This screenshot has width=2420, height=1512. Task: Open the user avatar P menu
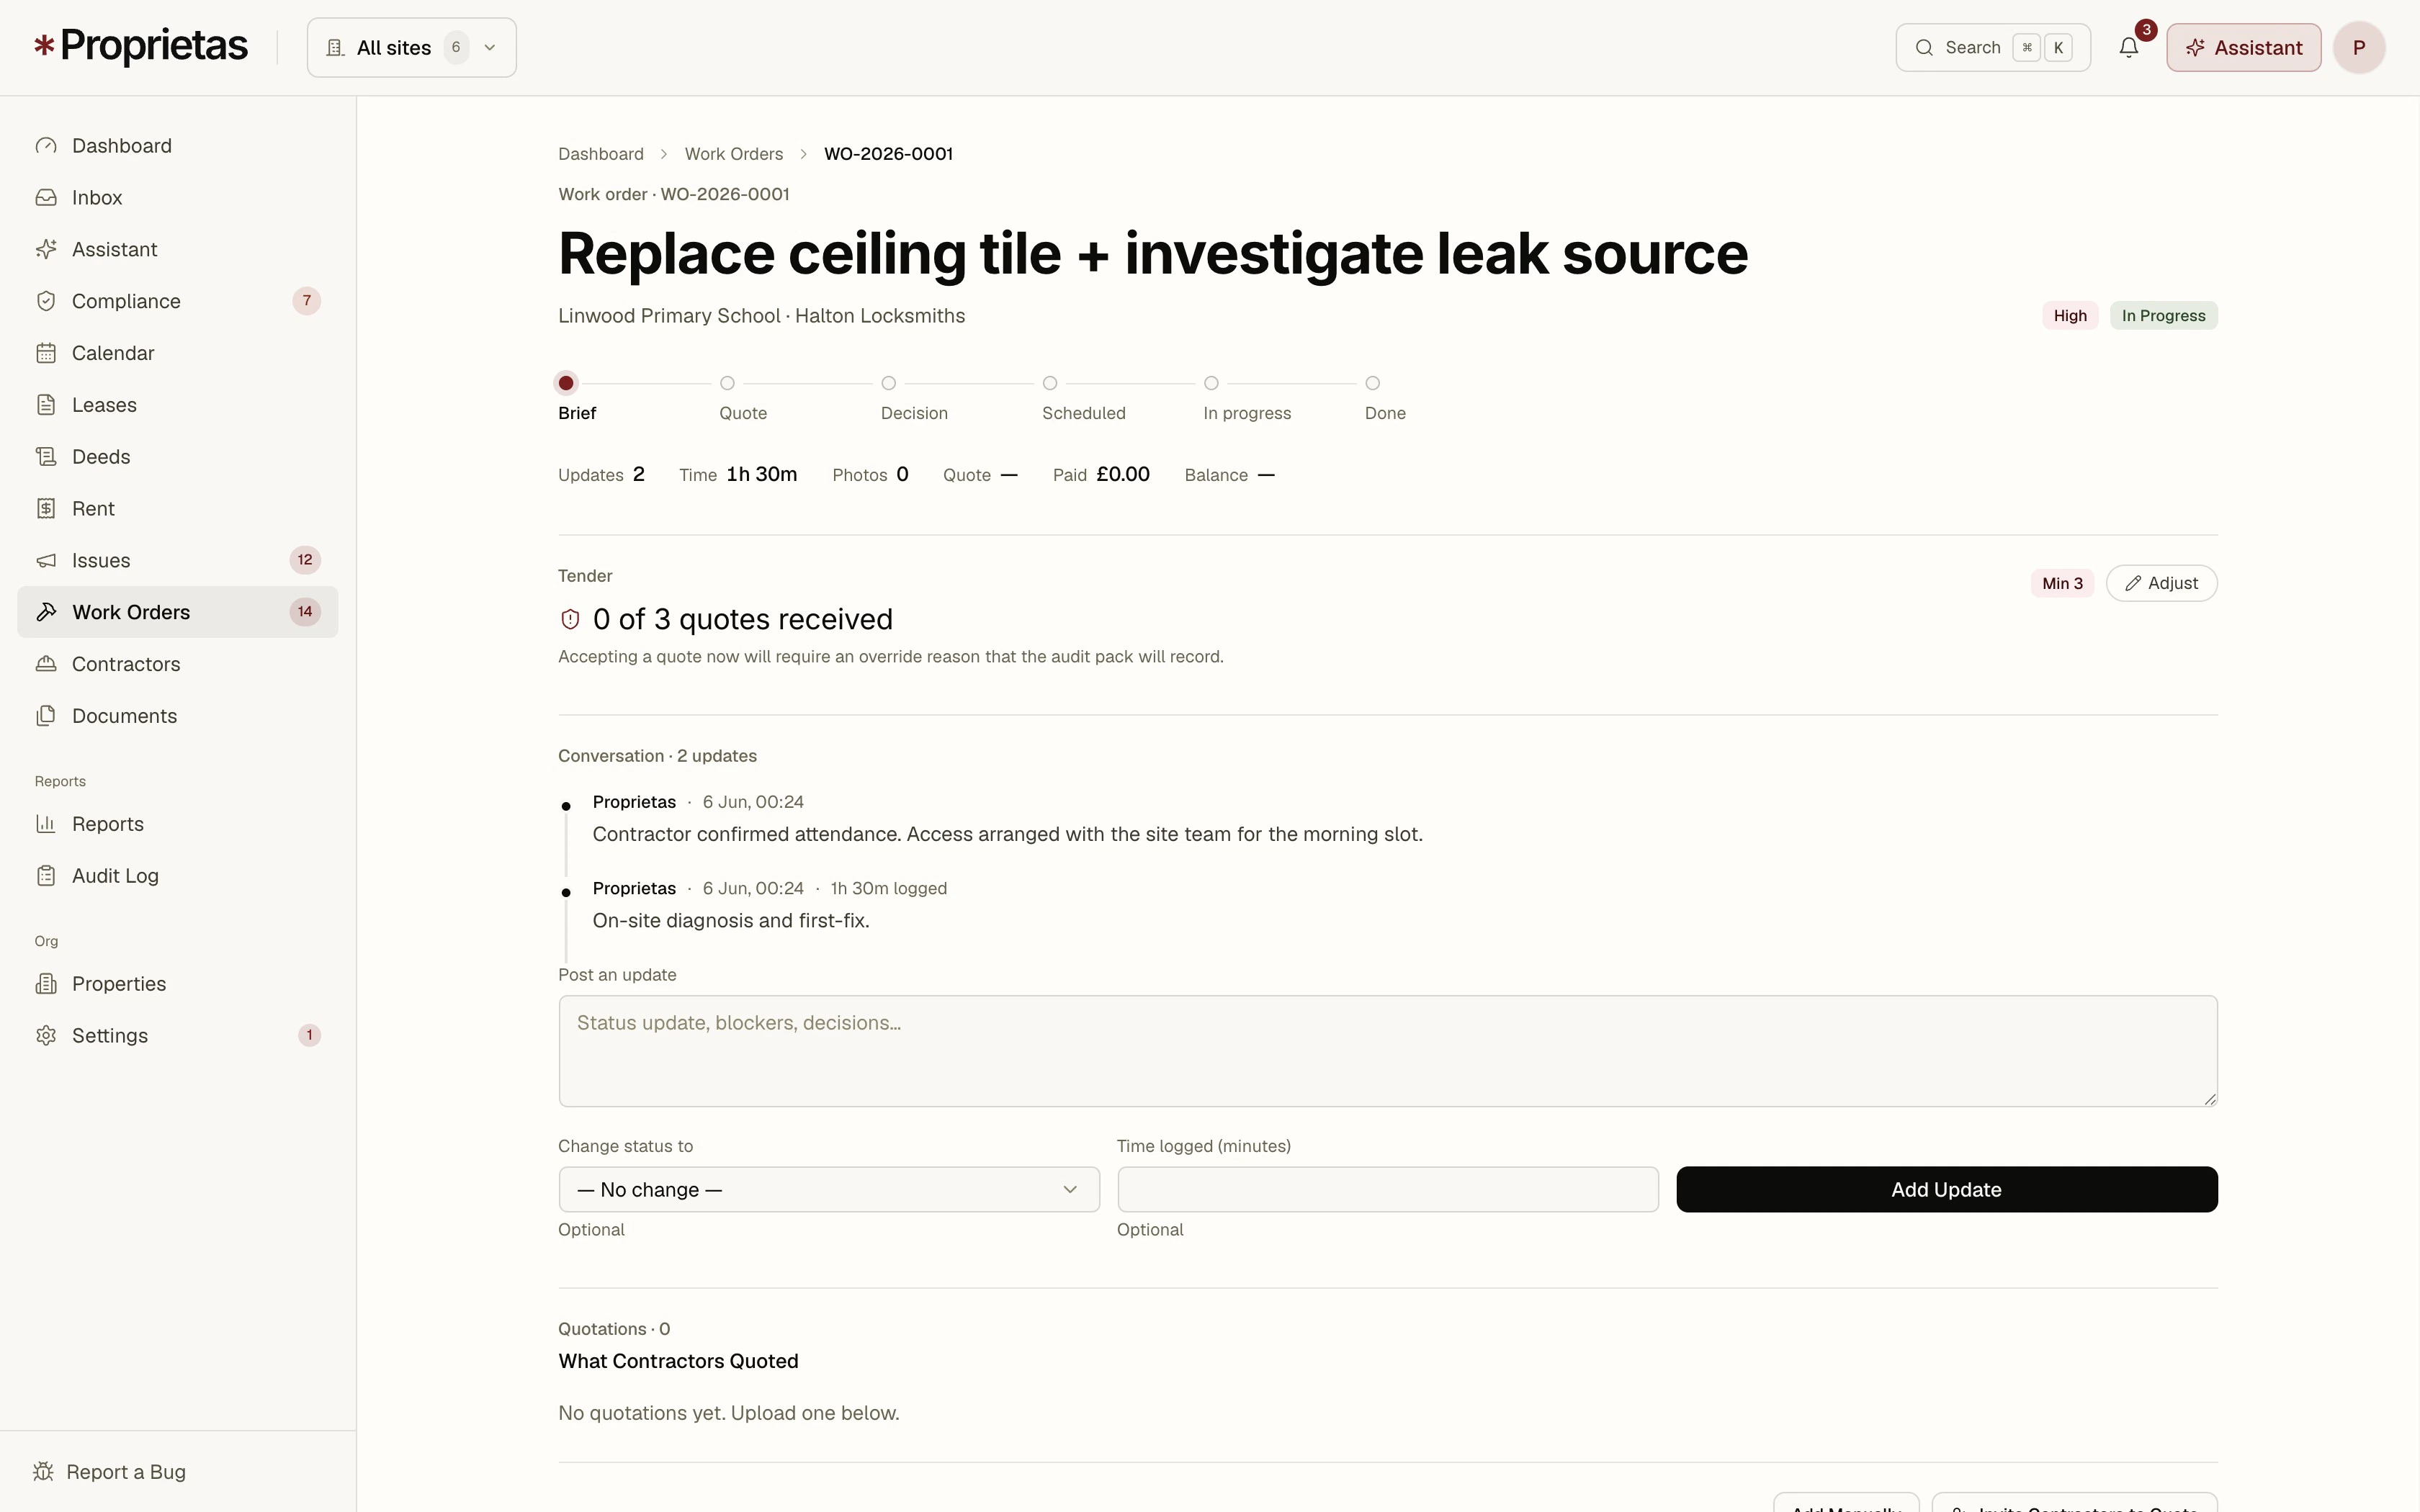click(x=2359, y=48)
